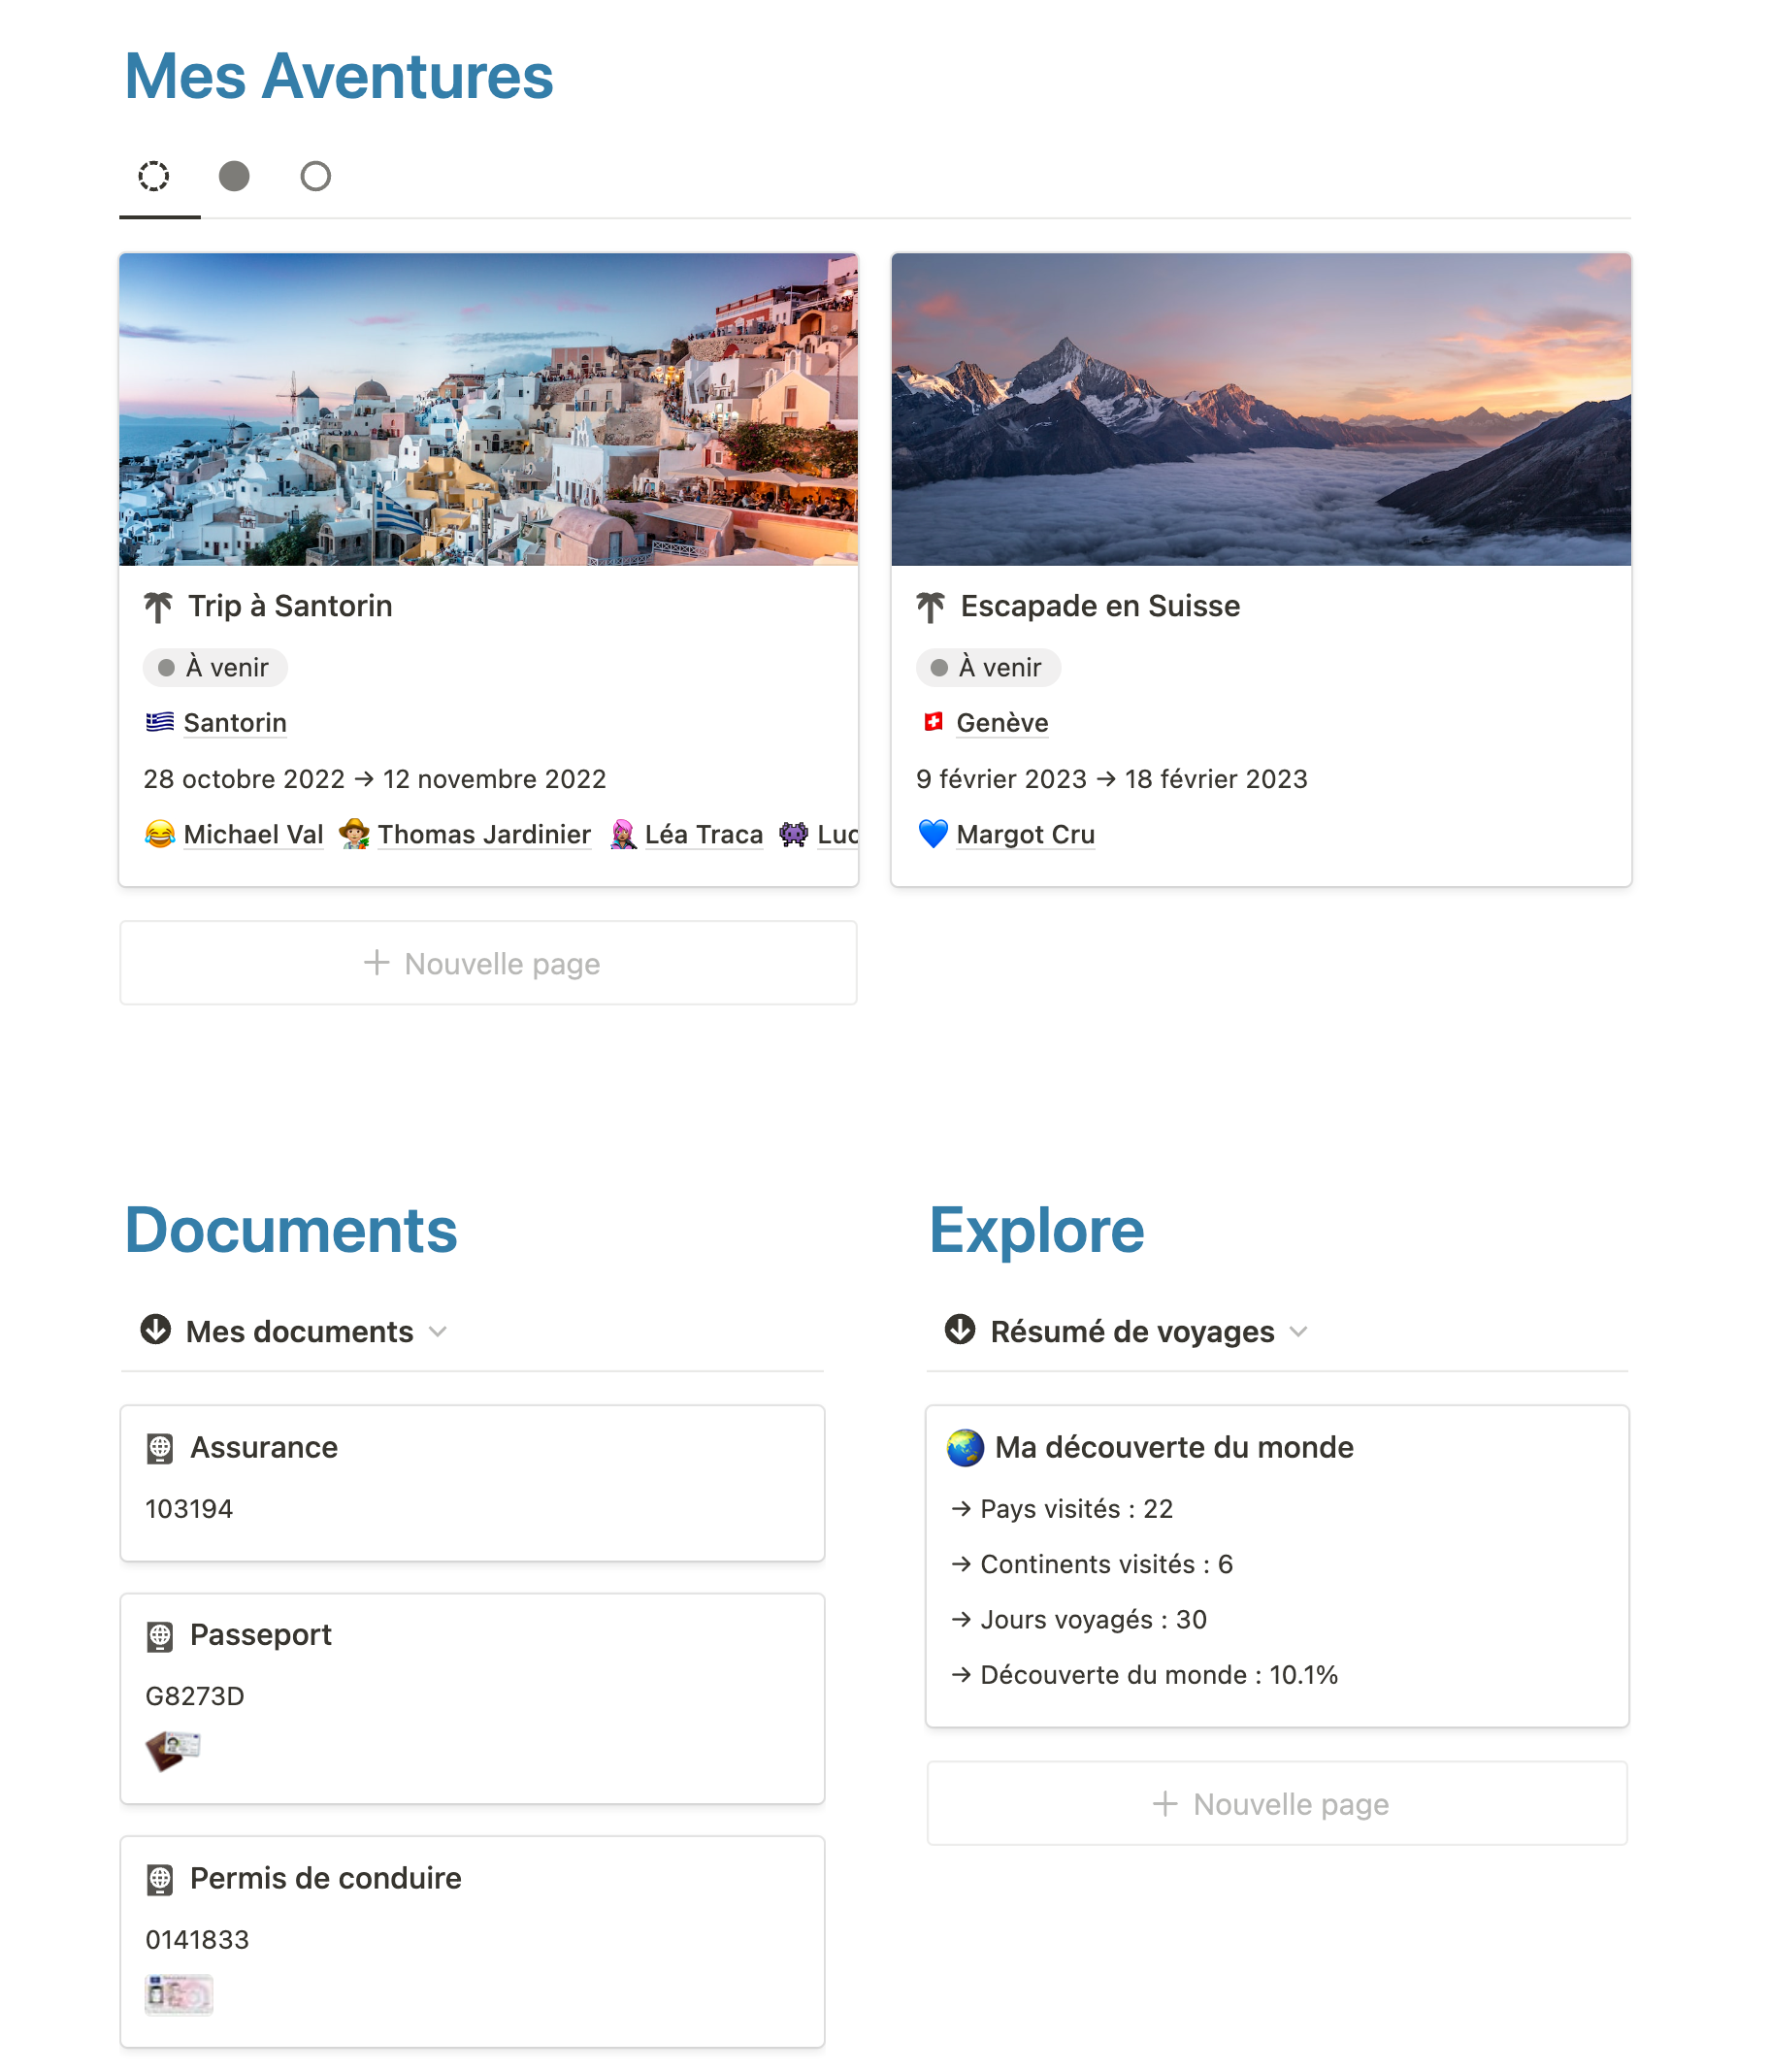Click the blue heart icon by Margot Cru

pyautogui.click(x=932, y=834)
